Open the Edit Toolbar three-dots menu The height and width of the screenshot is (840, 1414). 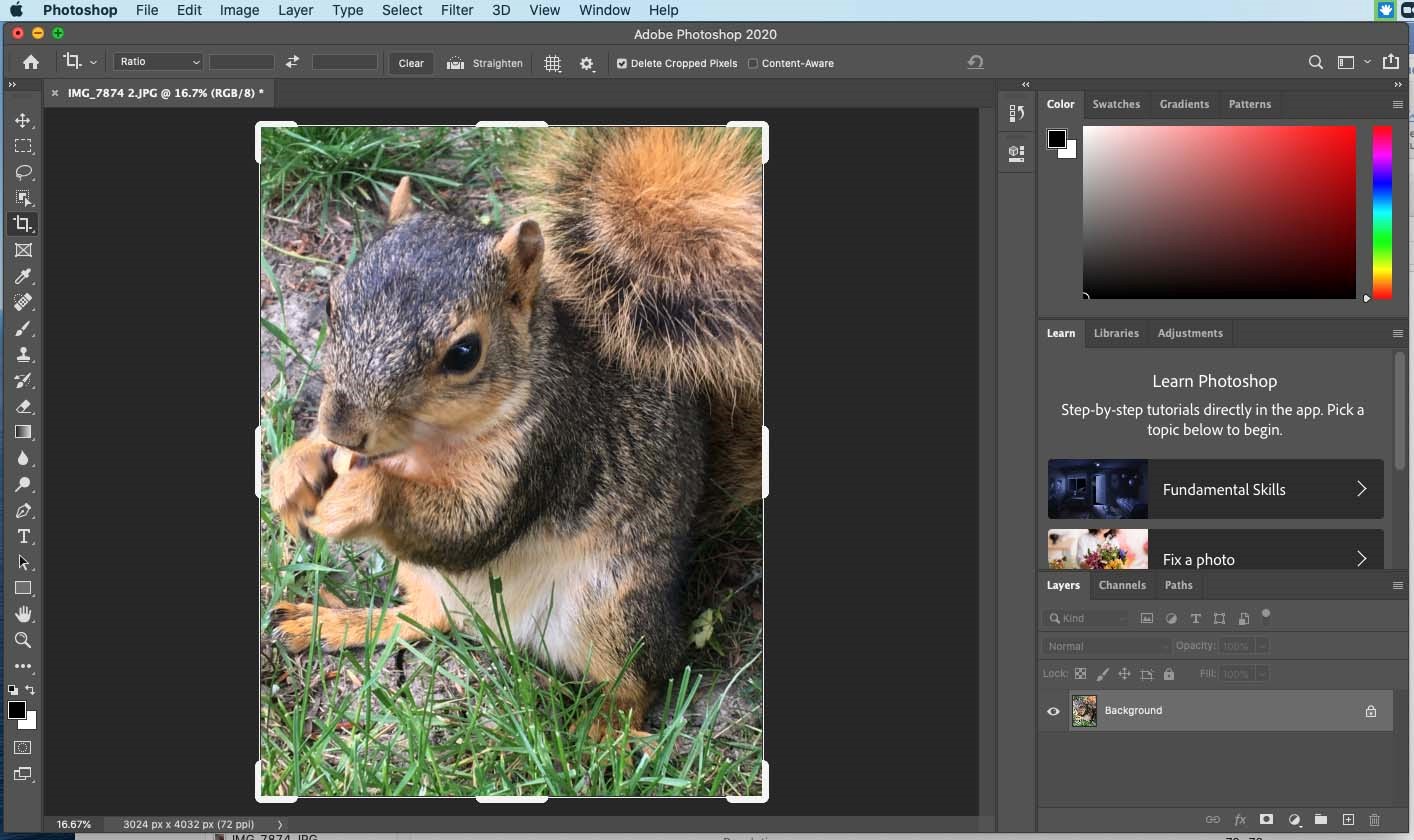[x=23, y=666]
